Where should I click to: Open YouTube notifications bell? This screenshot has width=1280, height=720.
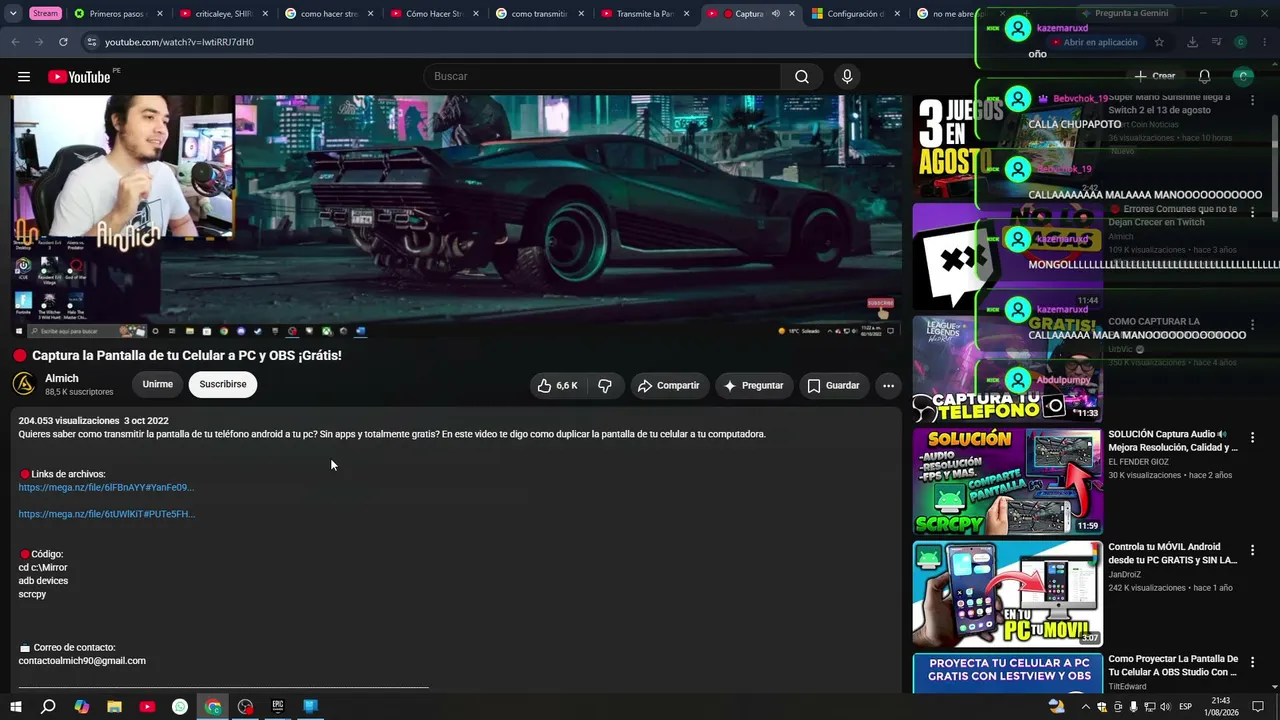click(1204, 76)
